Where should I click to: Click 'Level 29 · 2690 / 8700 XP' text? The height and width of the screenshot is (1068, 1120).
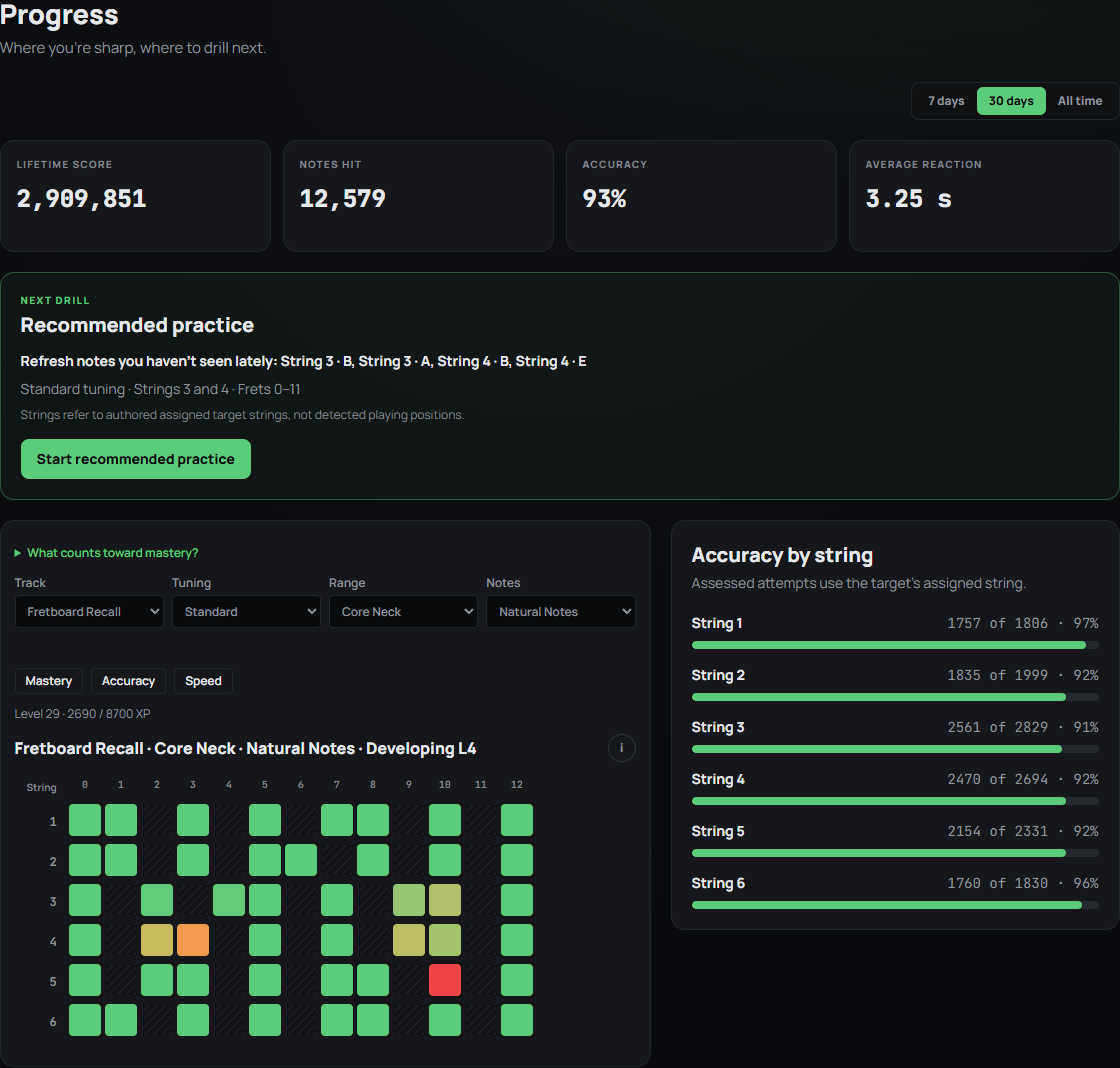[x=82, y=714]
